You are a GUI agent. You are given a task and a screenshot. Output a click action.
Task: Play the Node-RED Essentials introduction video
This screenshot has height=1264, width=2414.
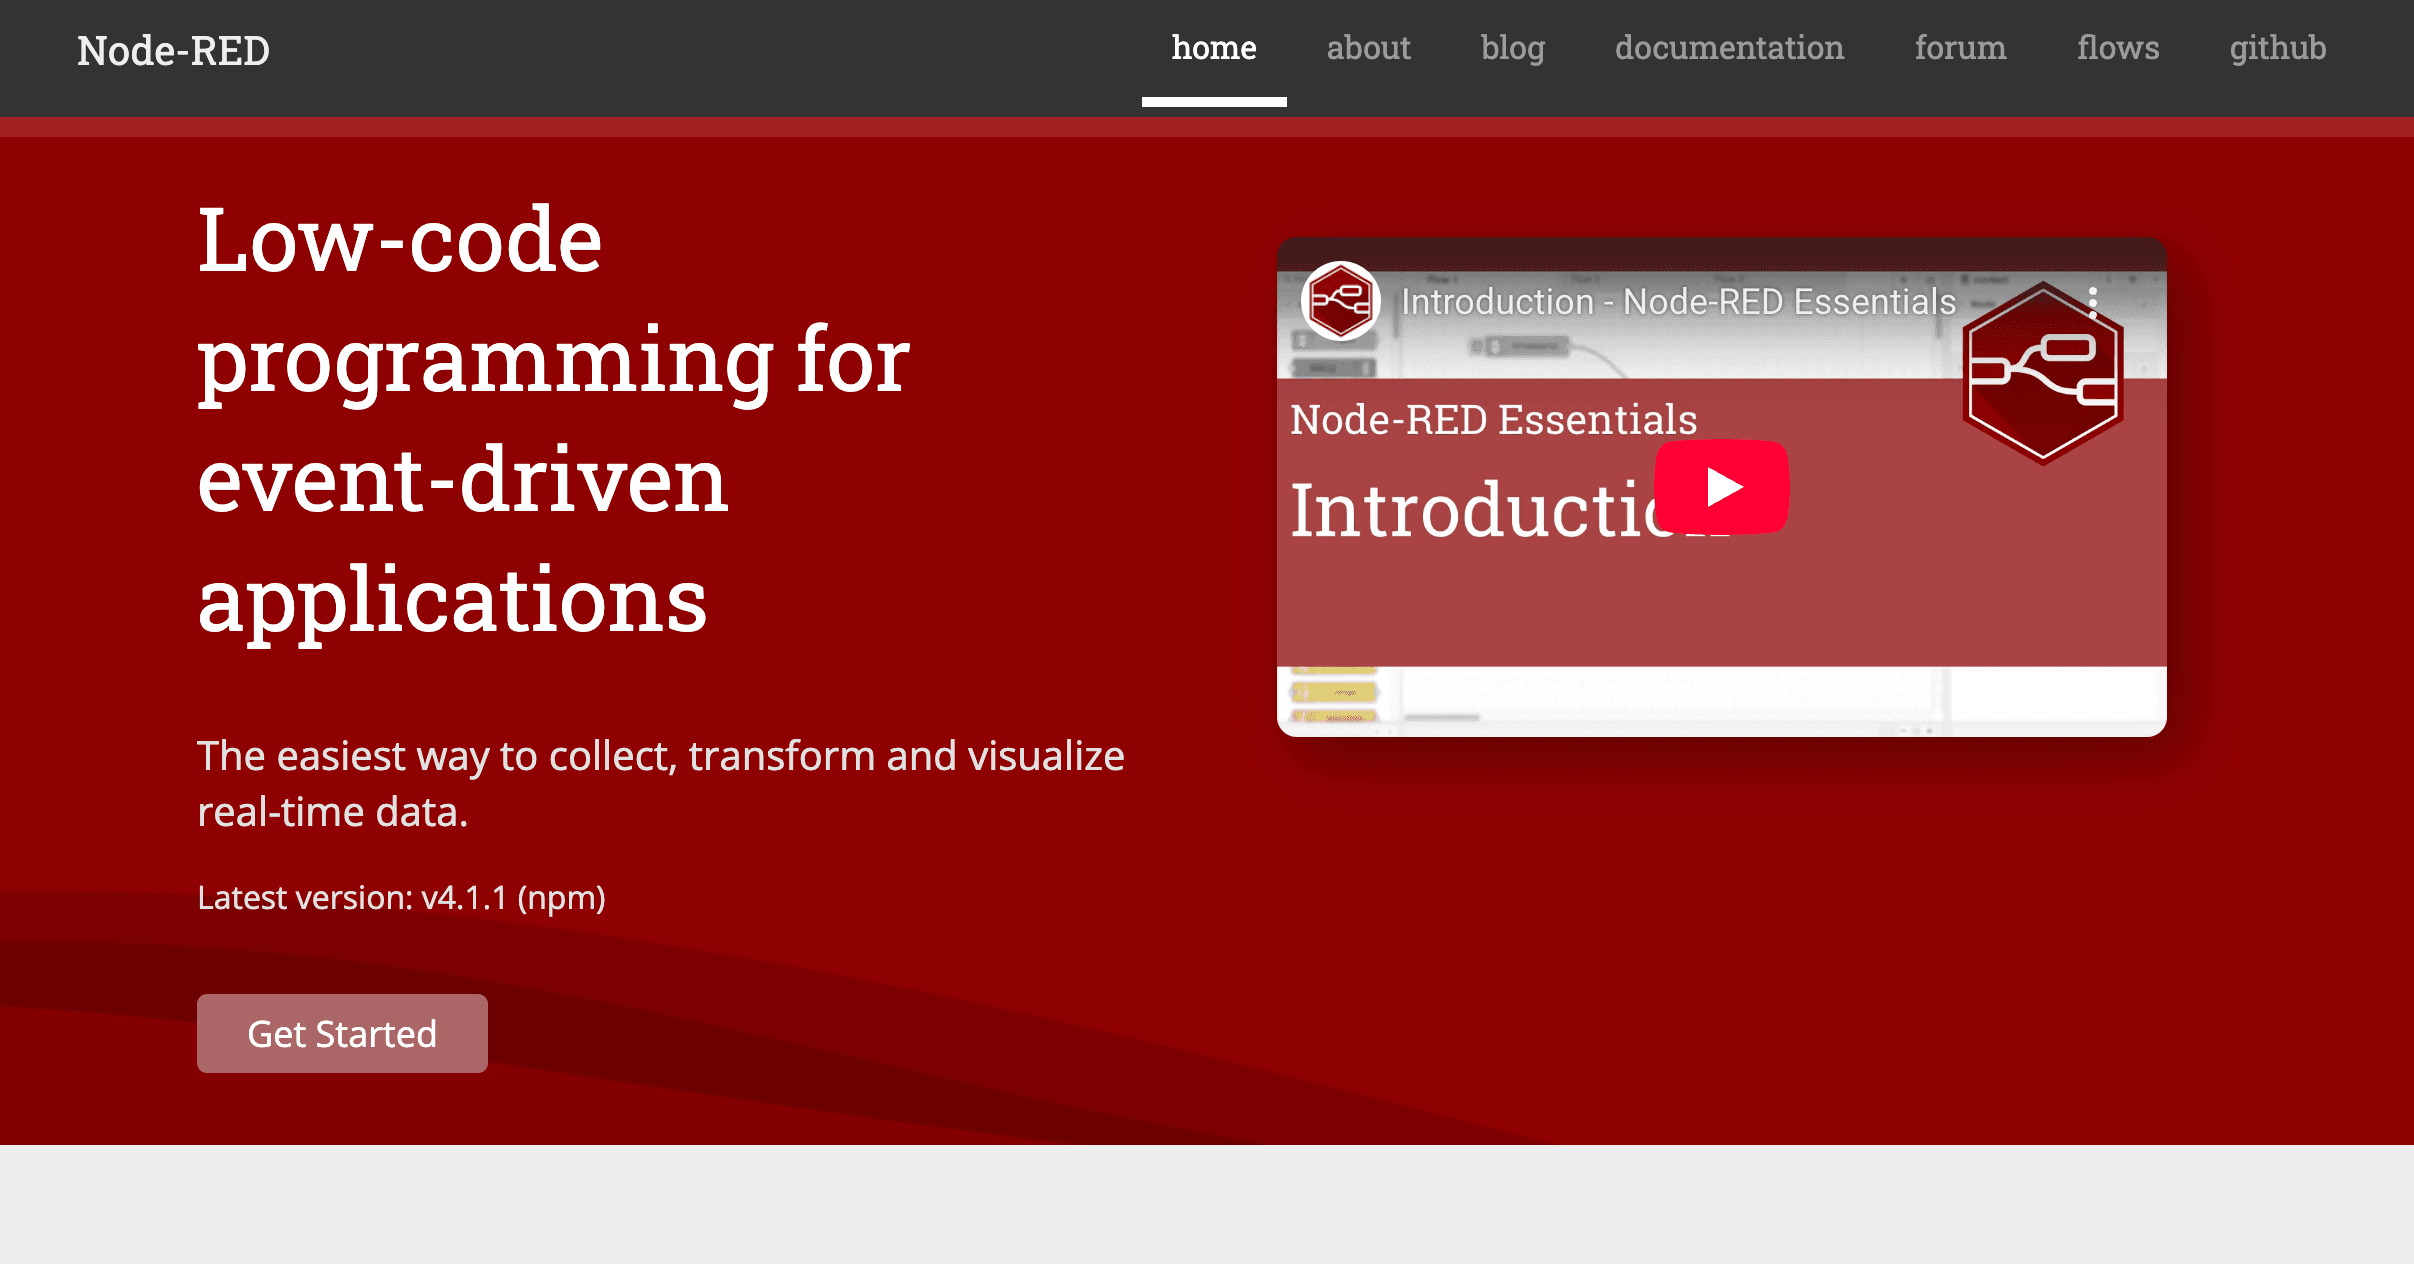click(1721, 487)
